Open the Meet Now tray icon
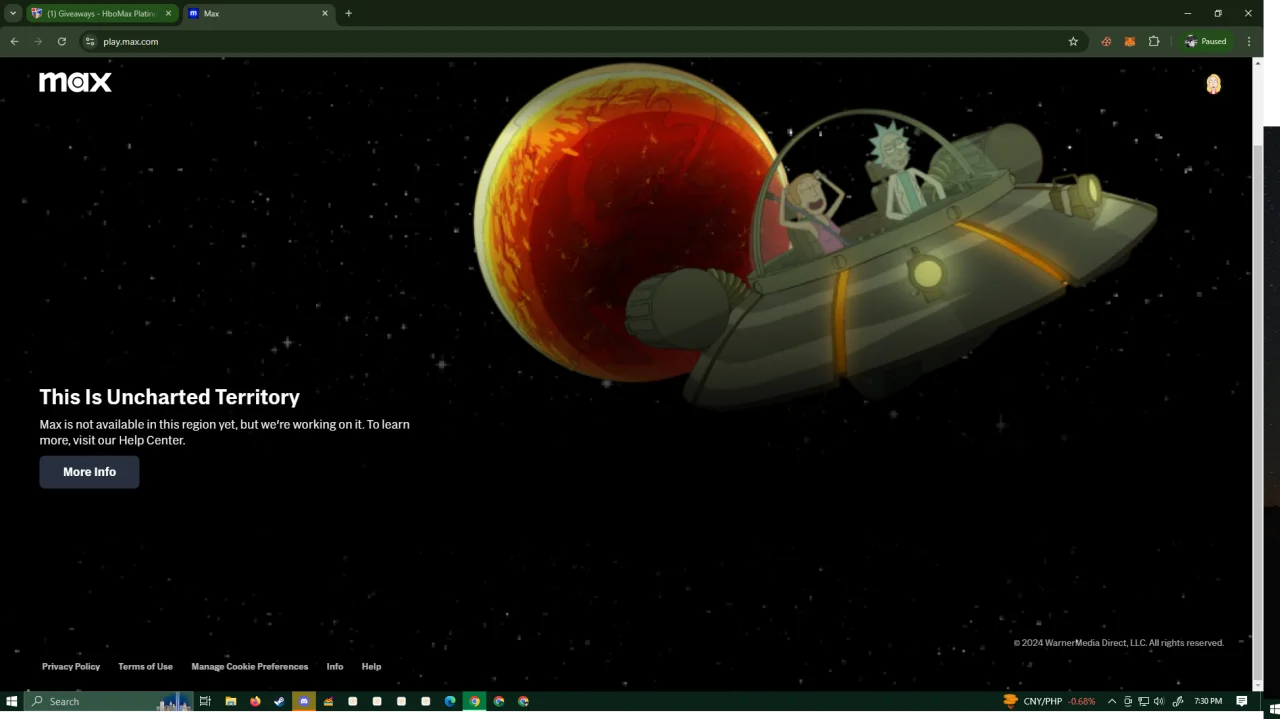1280x719 pixels. (1128, 701)
